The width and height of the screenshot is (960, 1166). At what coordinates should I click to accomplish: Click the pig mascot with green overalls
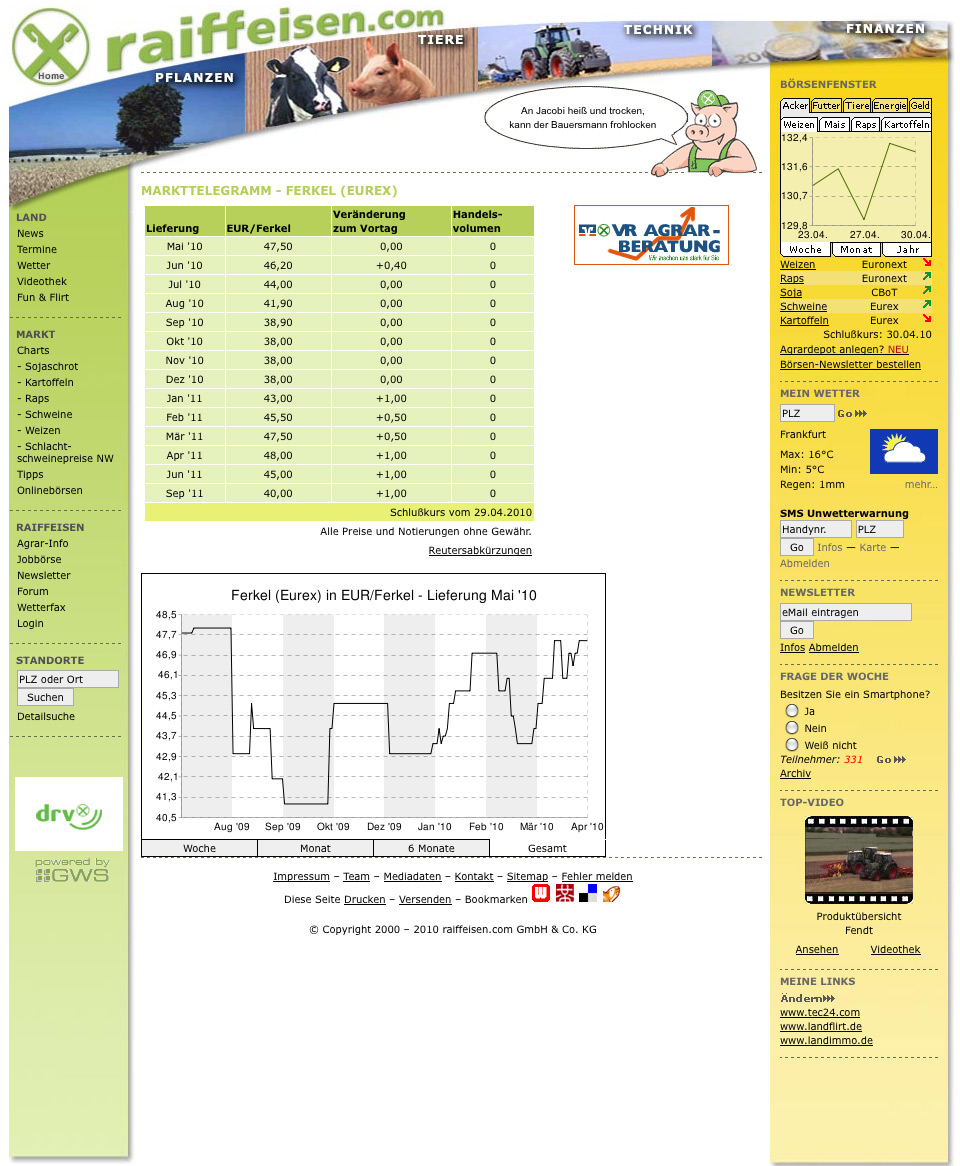coord(706,134)
